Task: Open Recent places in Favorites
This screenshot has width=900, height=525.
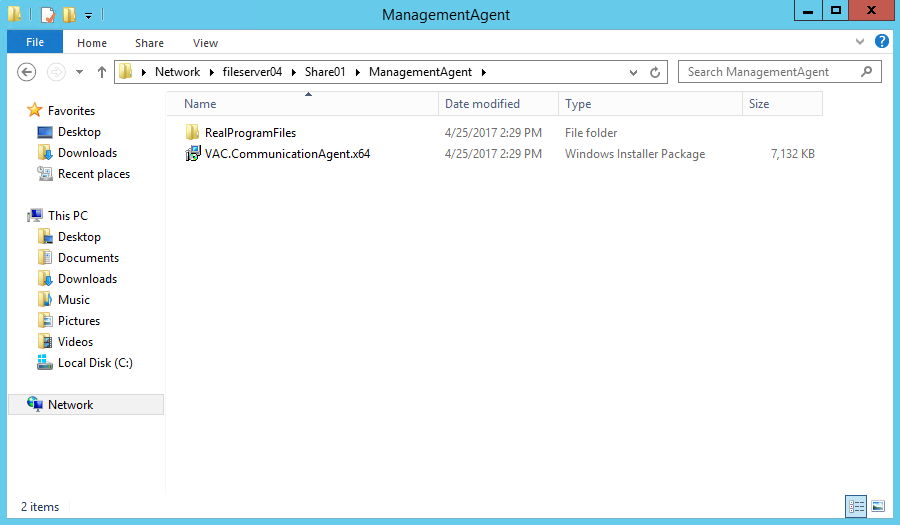Action: (x=94, y=174)
